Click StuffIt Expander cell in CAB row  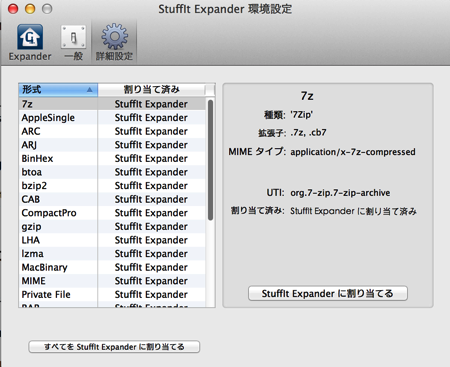(x=151, y=199)
